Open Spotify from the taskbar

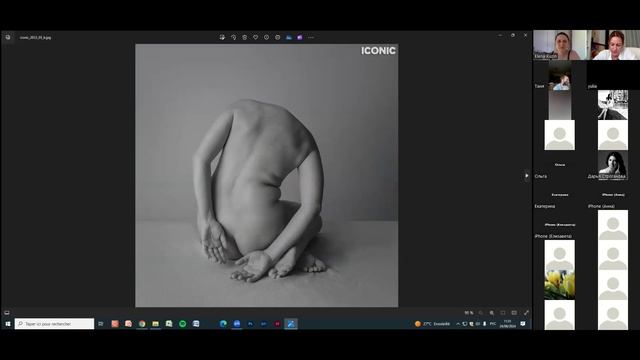[182, 324]
